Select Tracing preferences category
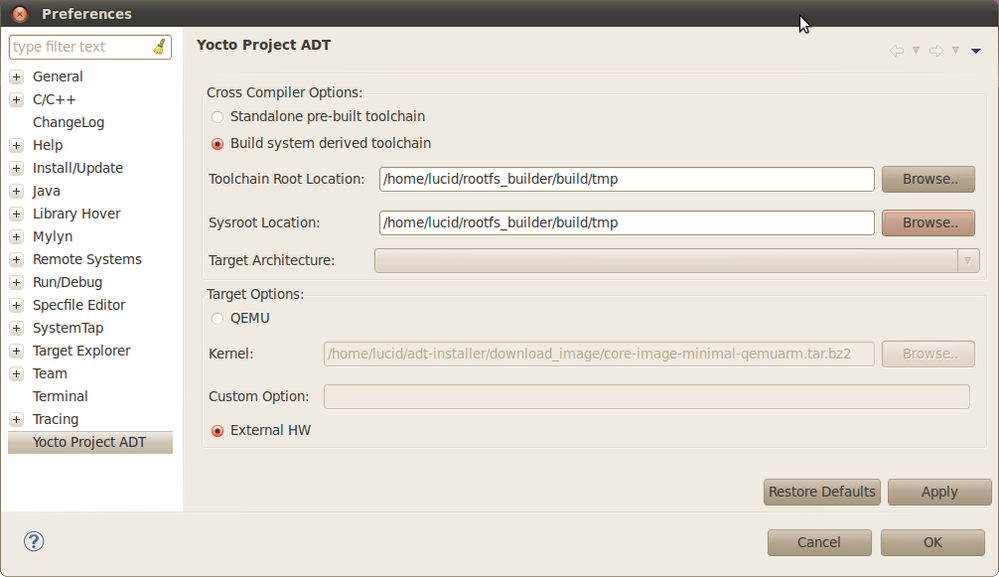Screen dimensions: 999x577 point(55,419)
